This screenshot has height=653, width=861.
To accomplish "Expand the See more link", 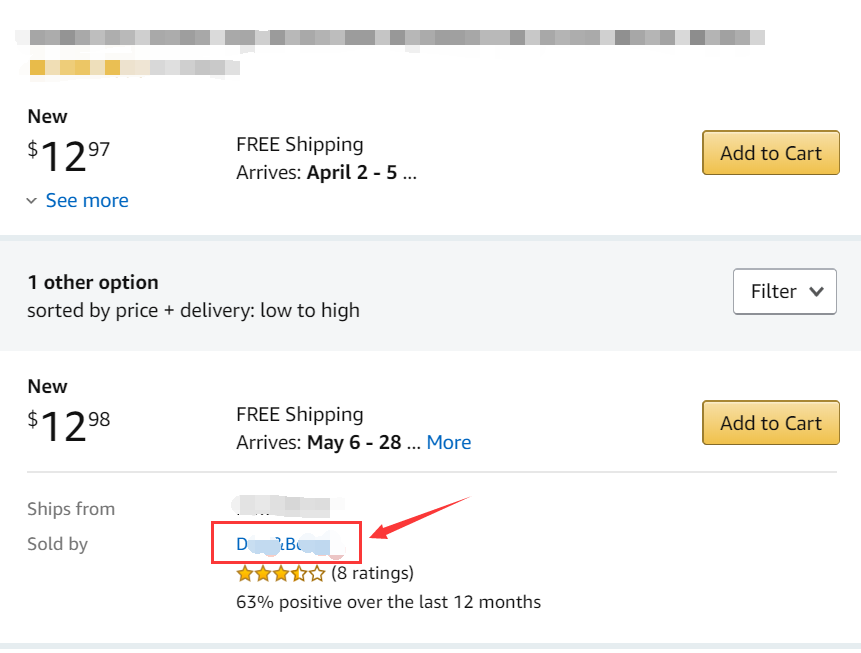I will 87,200.
